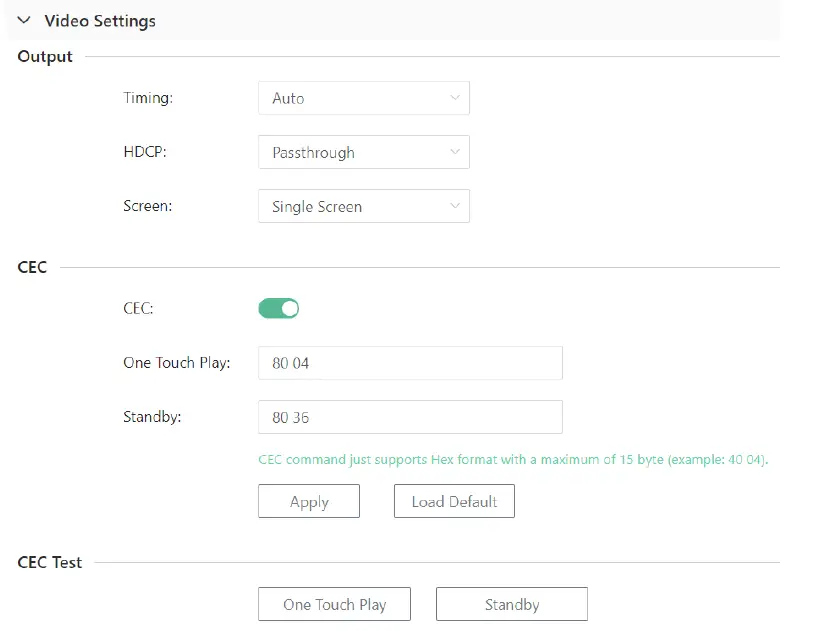Click the CEC Test section label
Viewport: 817px width, 631px height.
point(49,562)
